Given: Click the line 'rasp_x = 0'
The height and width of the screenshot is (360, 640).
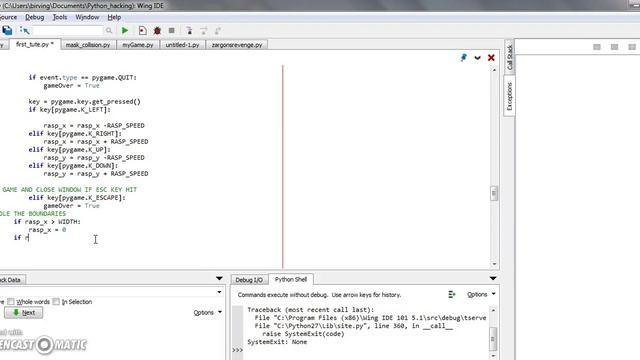Looking at the screenshot, I should pos(47,230).
